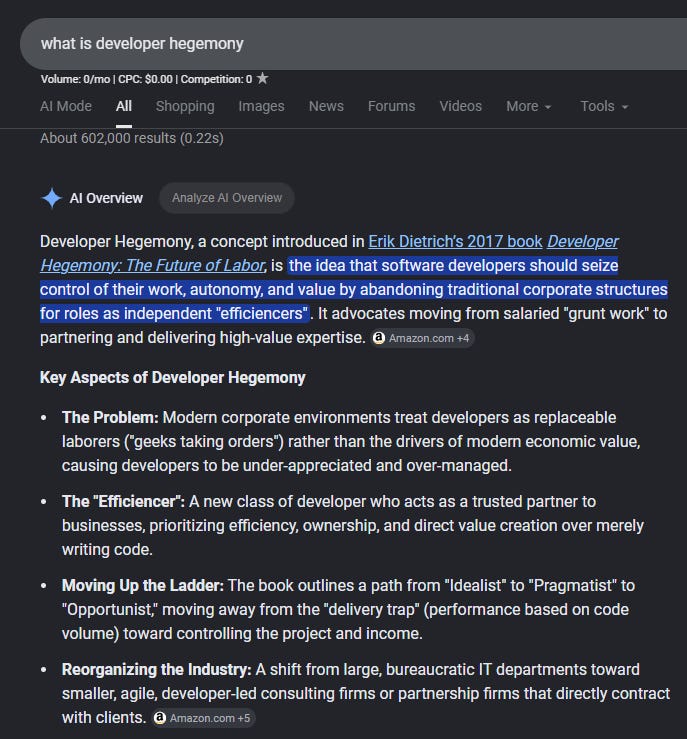Expand the Amazon.com +4 sources chip
Viewport: 687px width, 739px height.
(422, 338)
